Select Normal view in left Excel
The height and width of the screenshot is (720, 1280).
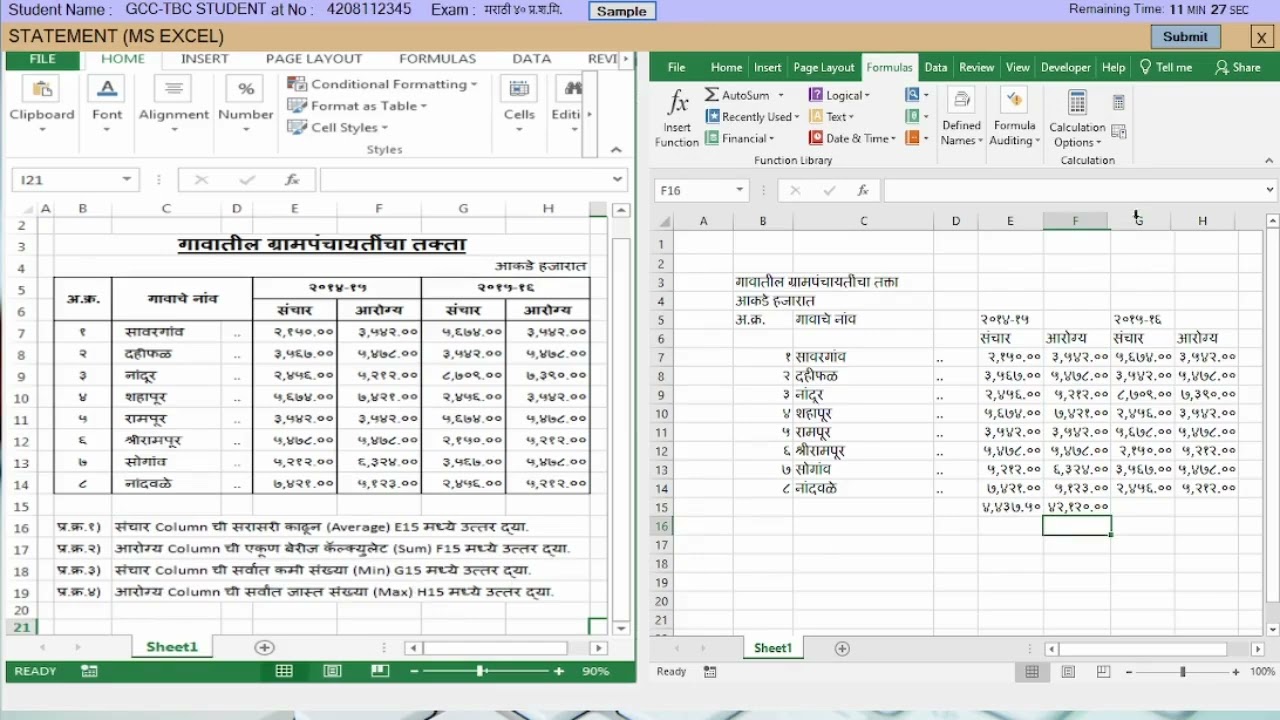tap(284, 671)
